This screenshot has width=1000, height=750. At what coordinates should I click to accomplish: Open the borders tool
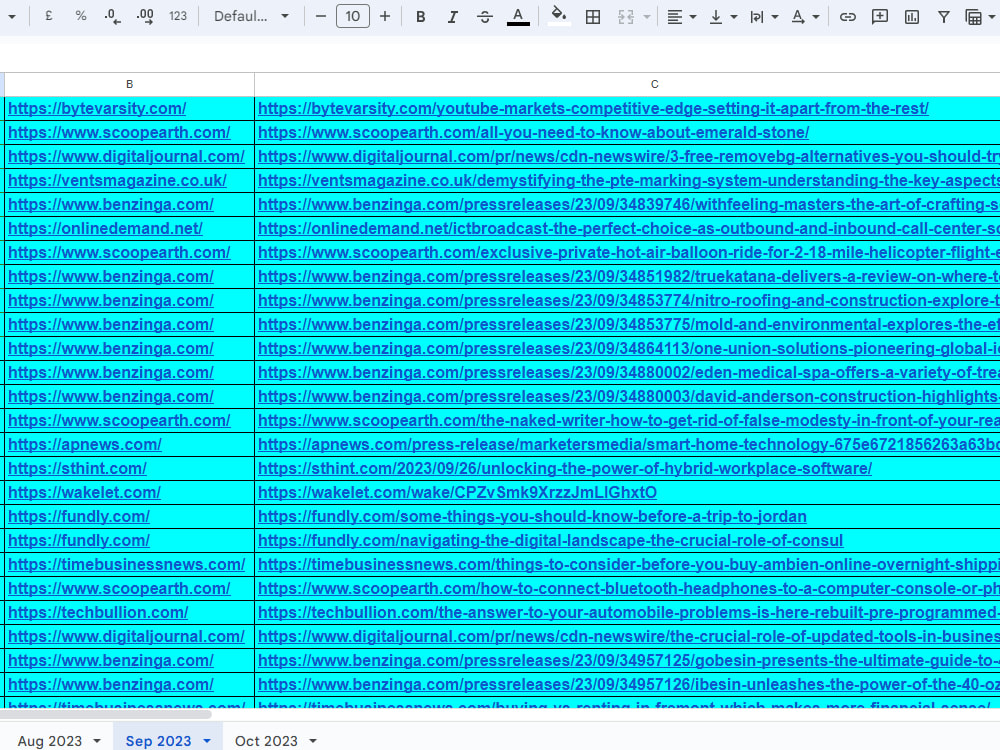[x=592, y=17]
